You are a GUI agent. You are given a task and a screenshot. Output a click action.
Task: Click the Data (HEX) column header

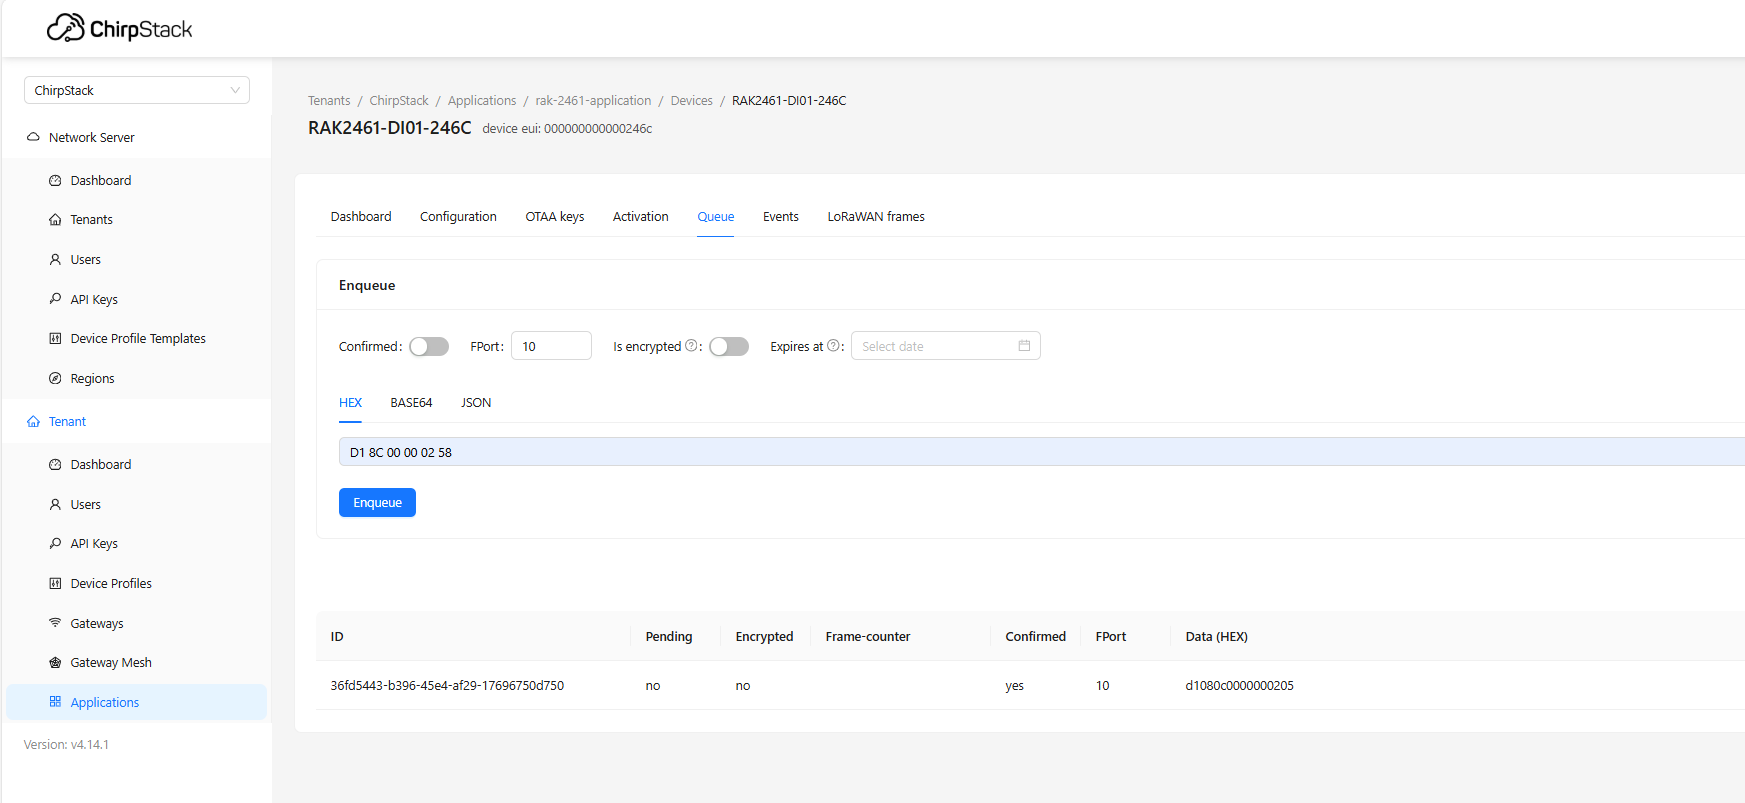pos(1216,637)
